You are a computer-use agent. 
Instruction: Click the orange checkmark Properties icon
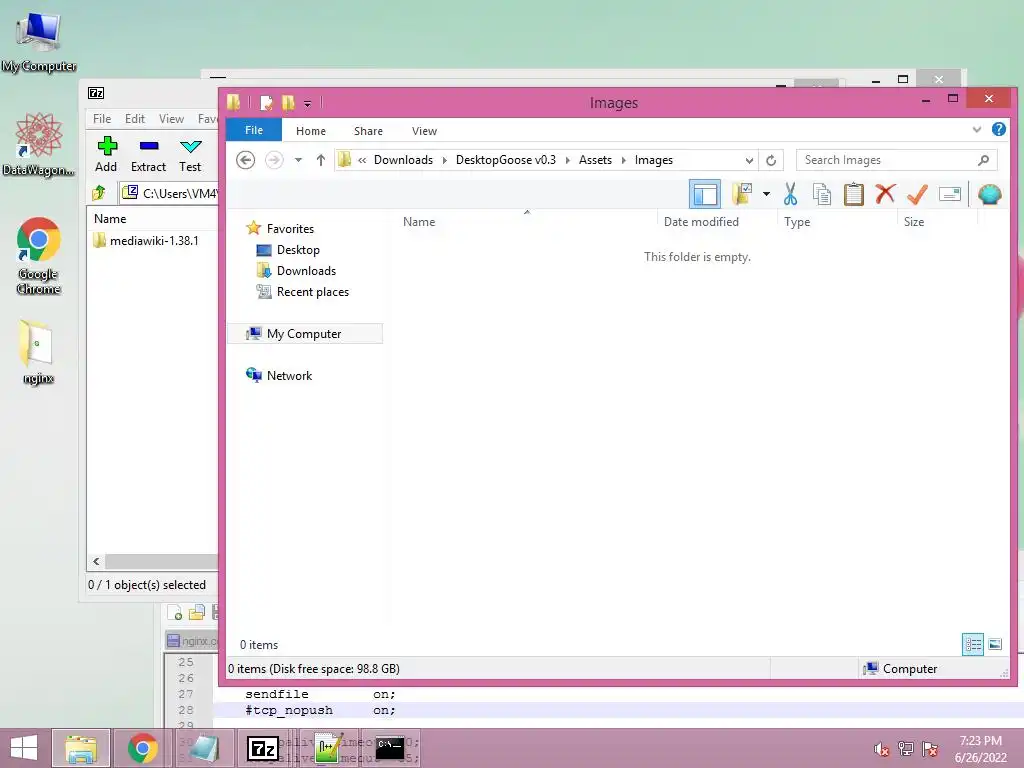918,194
